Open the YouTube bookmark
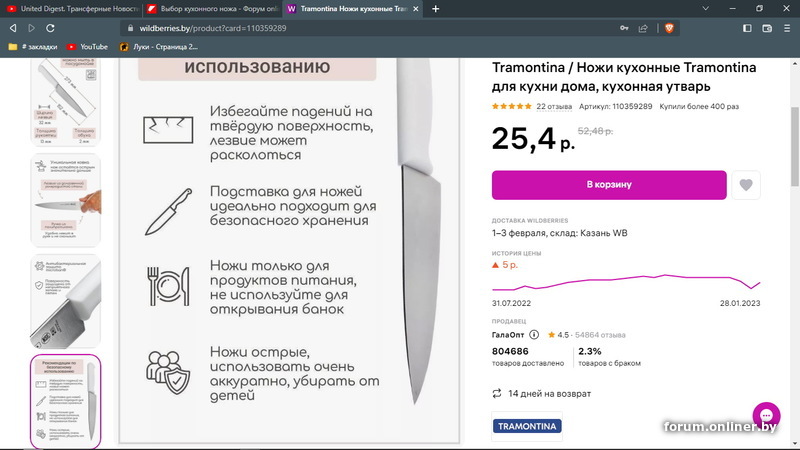This screenshot has width=800, height=450. click(x=87, y=46)
